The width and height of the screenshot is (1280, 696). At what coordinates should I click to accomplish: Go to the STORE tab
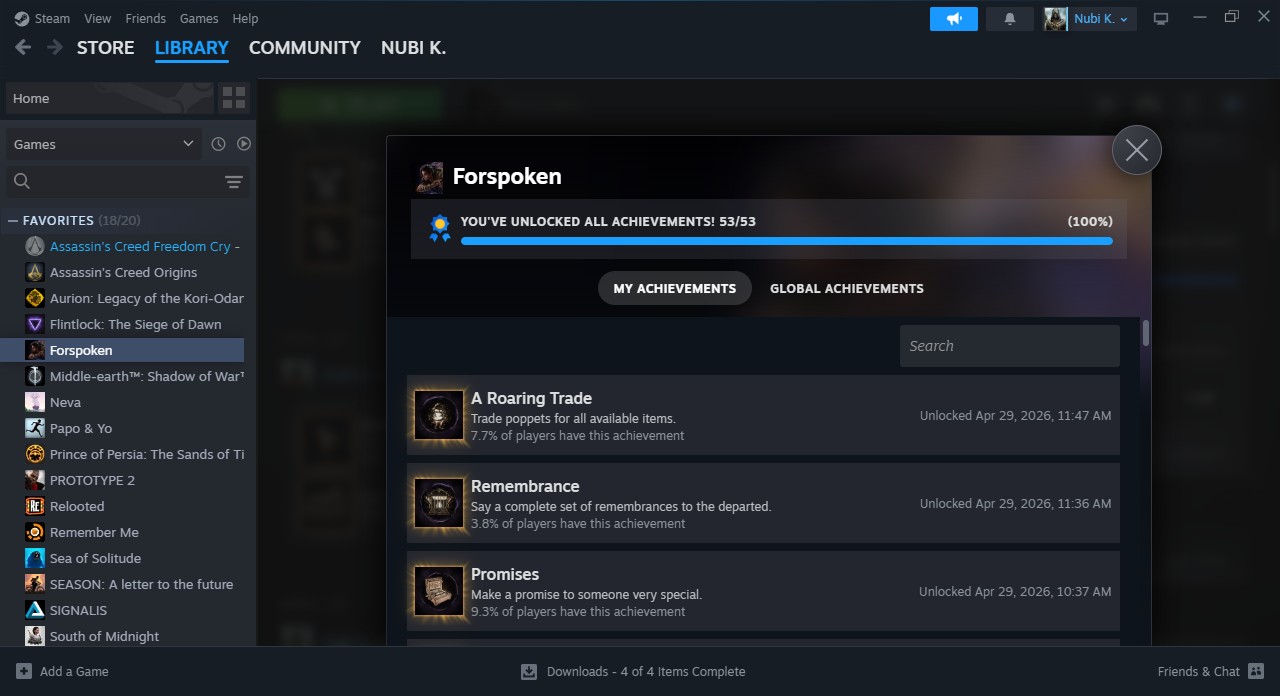tap(106, 48)
